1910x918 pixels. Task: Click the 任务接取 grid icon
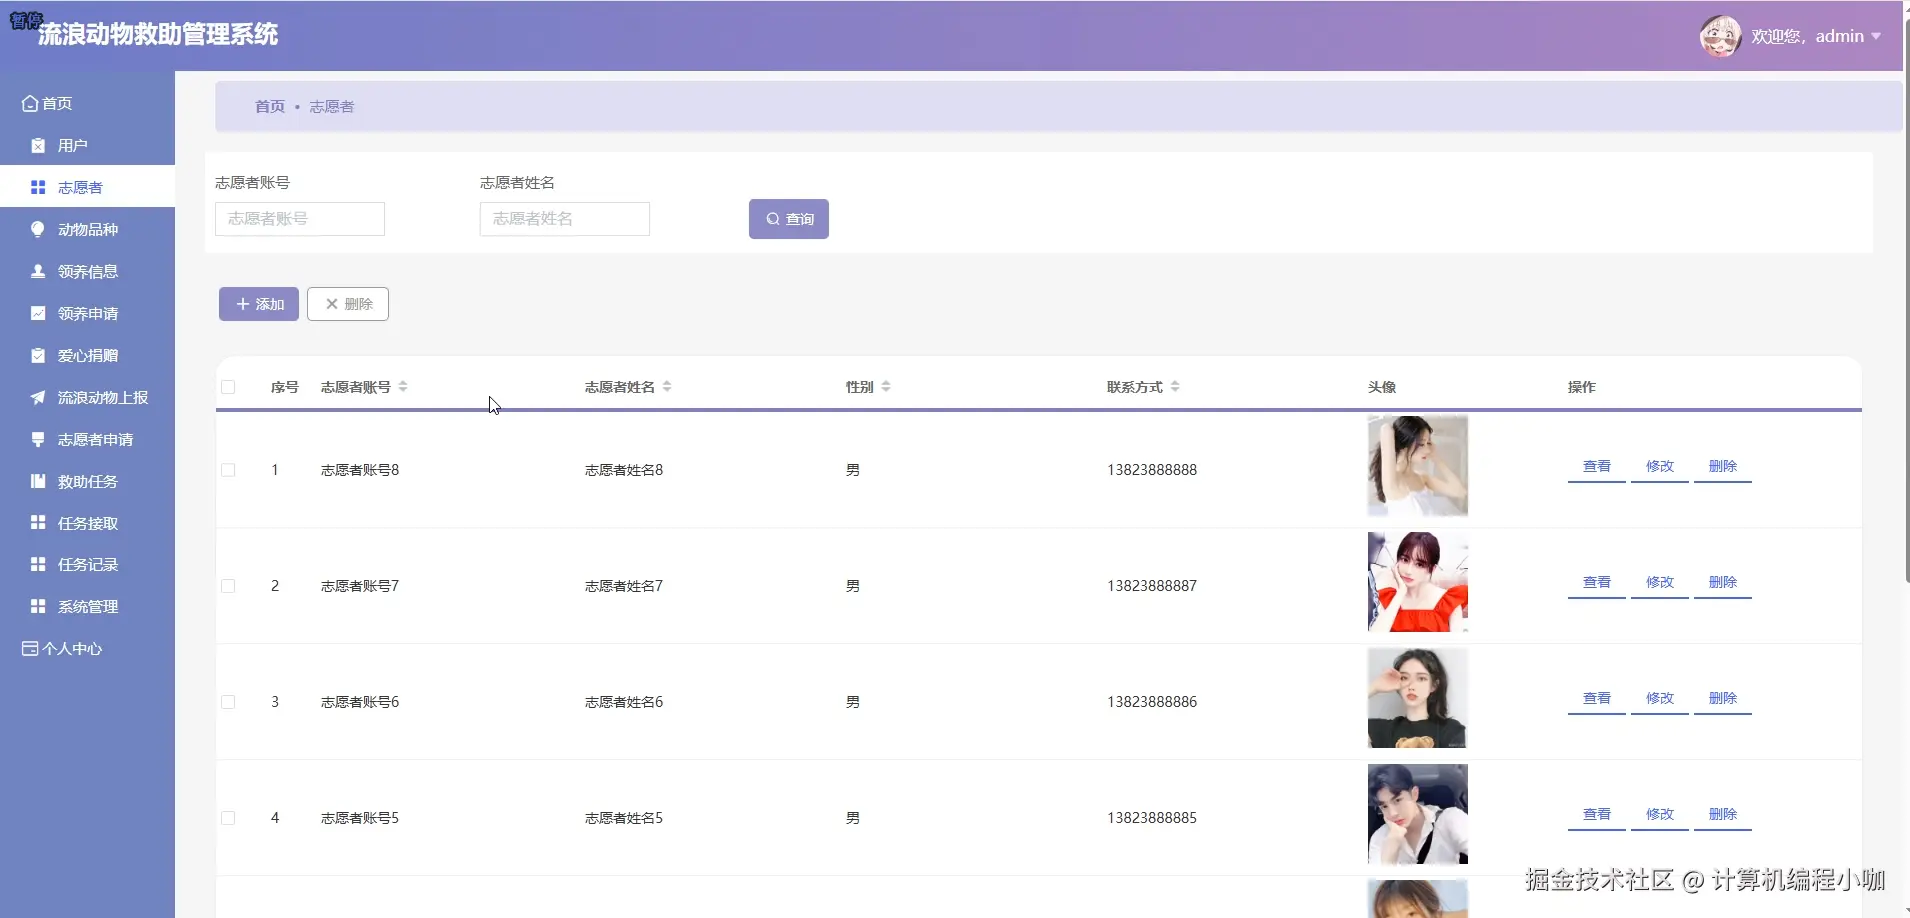[x=38, y=523]
